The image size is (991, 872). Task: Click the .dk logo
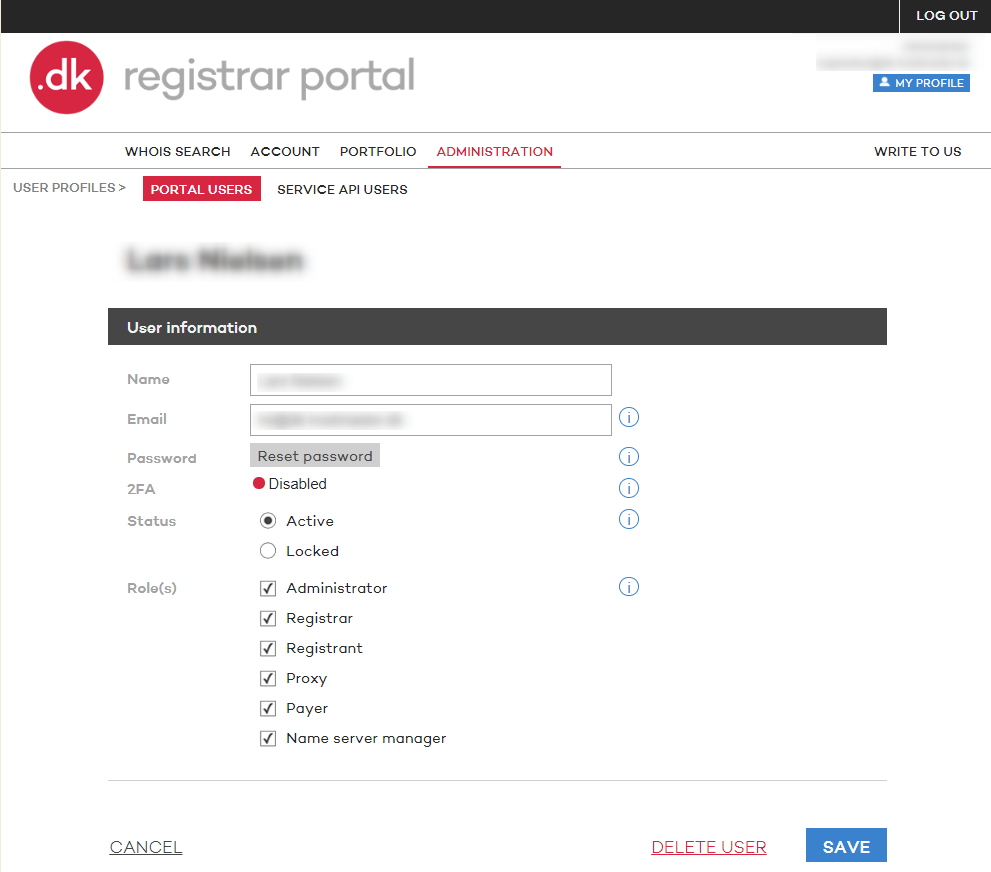tap(66, 77)
